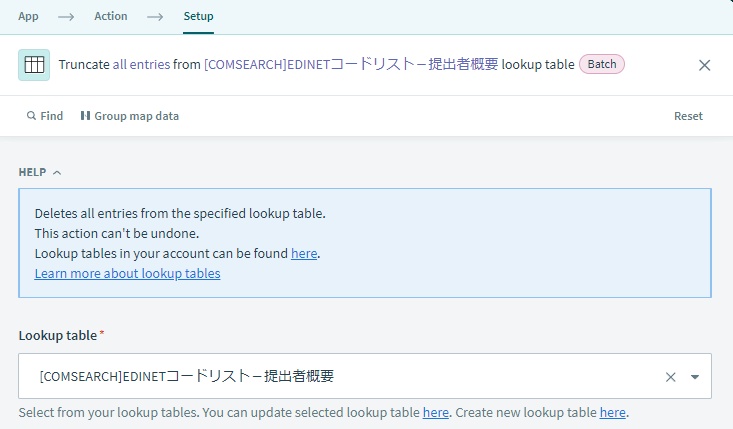Go to the App step
The width and height of the screenshot is (733, 429).
(29, 16)
